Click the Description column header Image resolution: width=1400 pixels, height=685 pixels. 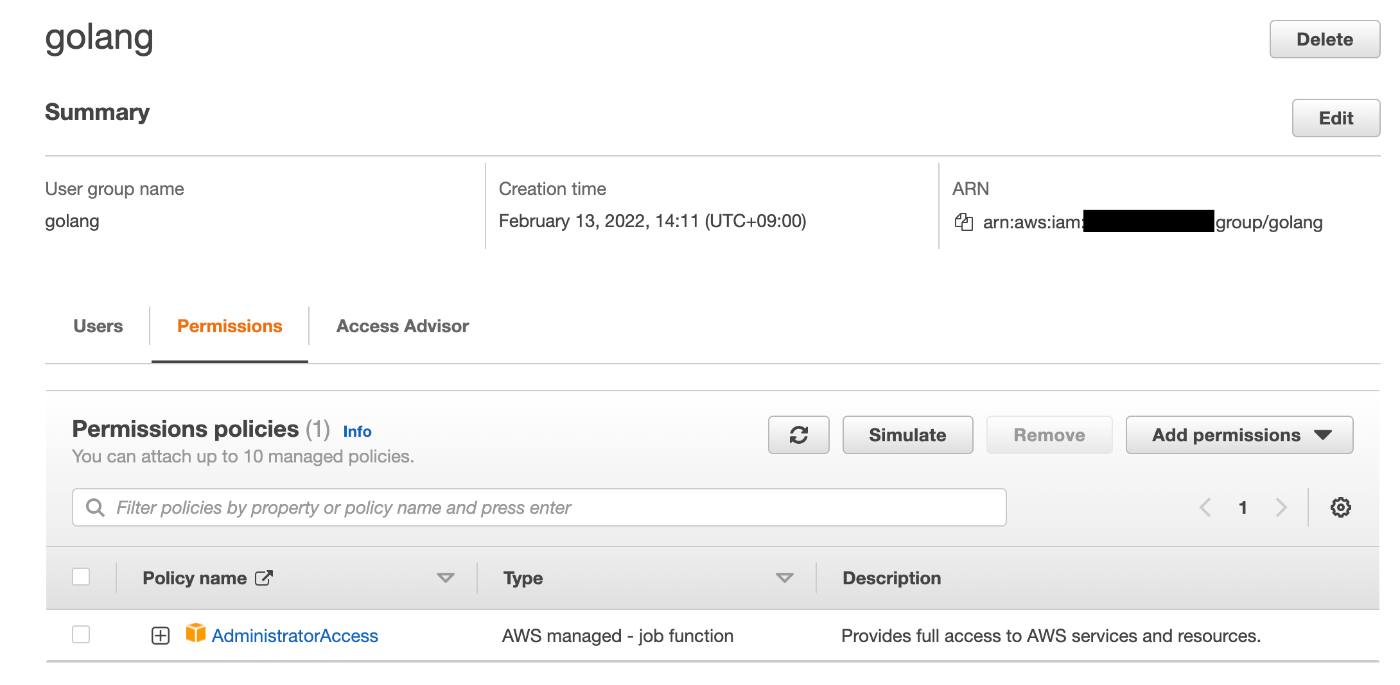[x=892, y=578]
